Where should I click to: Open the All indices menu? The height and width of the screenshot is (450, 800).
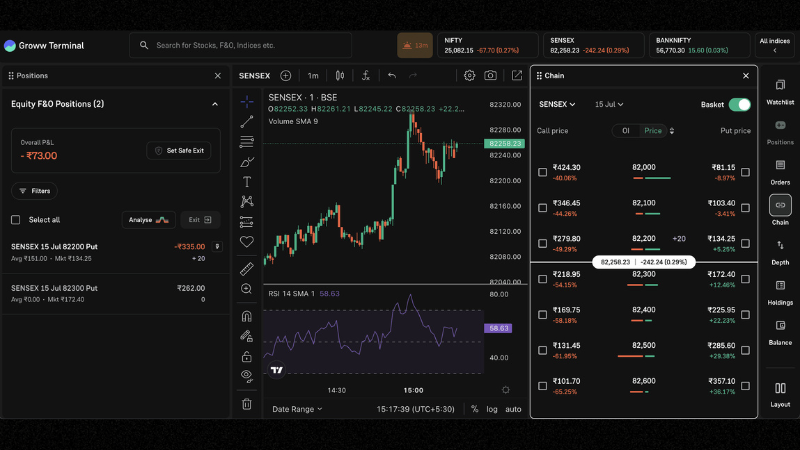(x=774, y=45)
